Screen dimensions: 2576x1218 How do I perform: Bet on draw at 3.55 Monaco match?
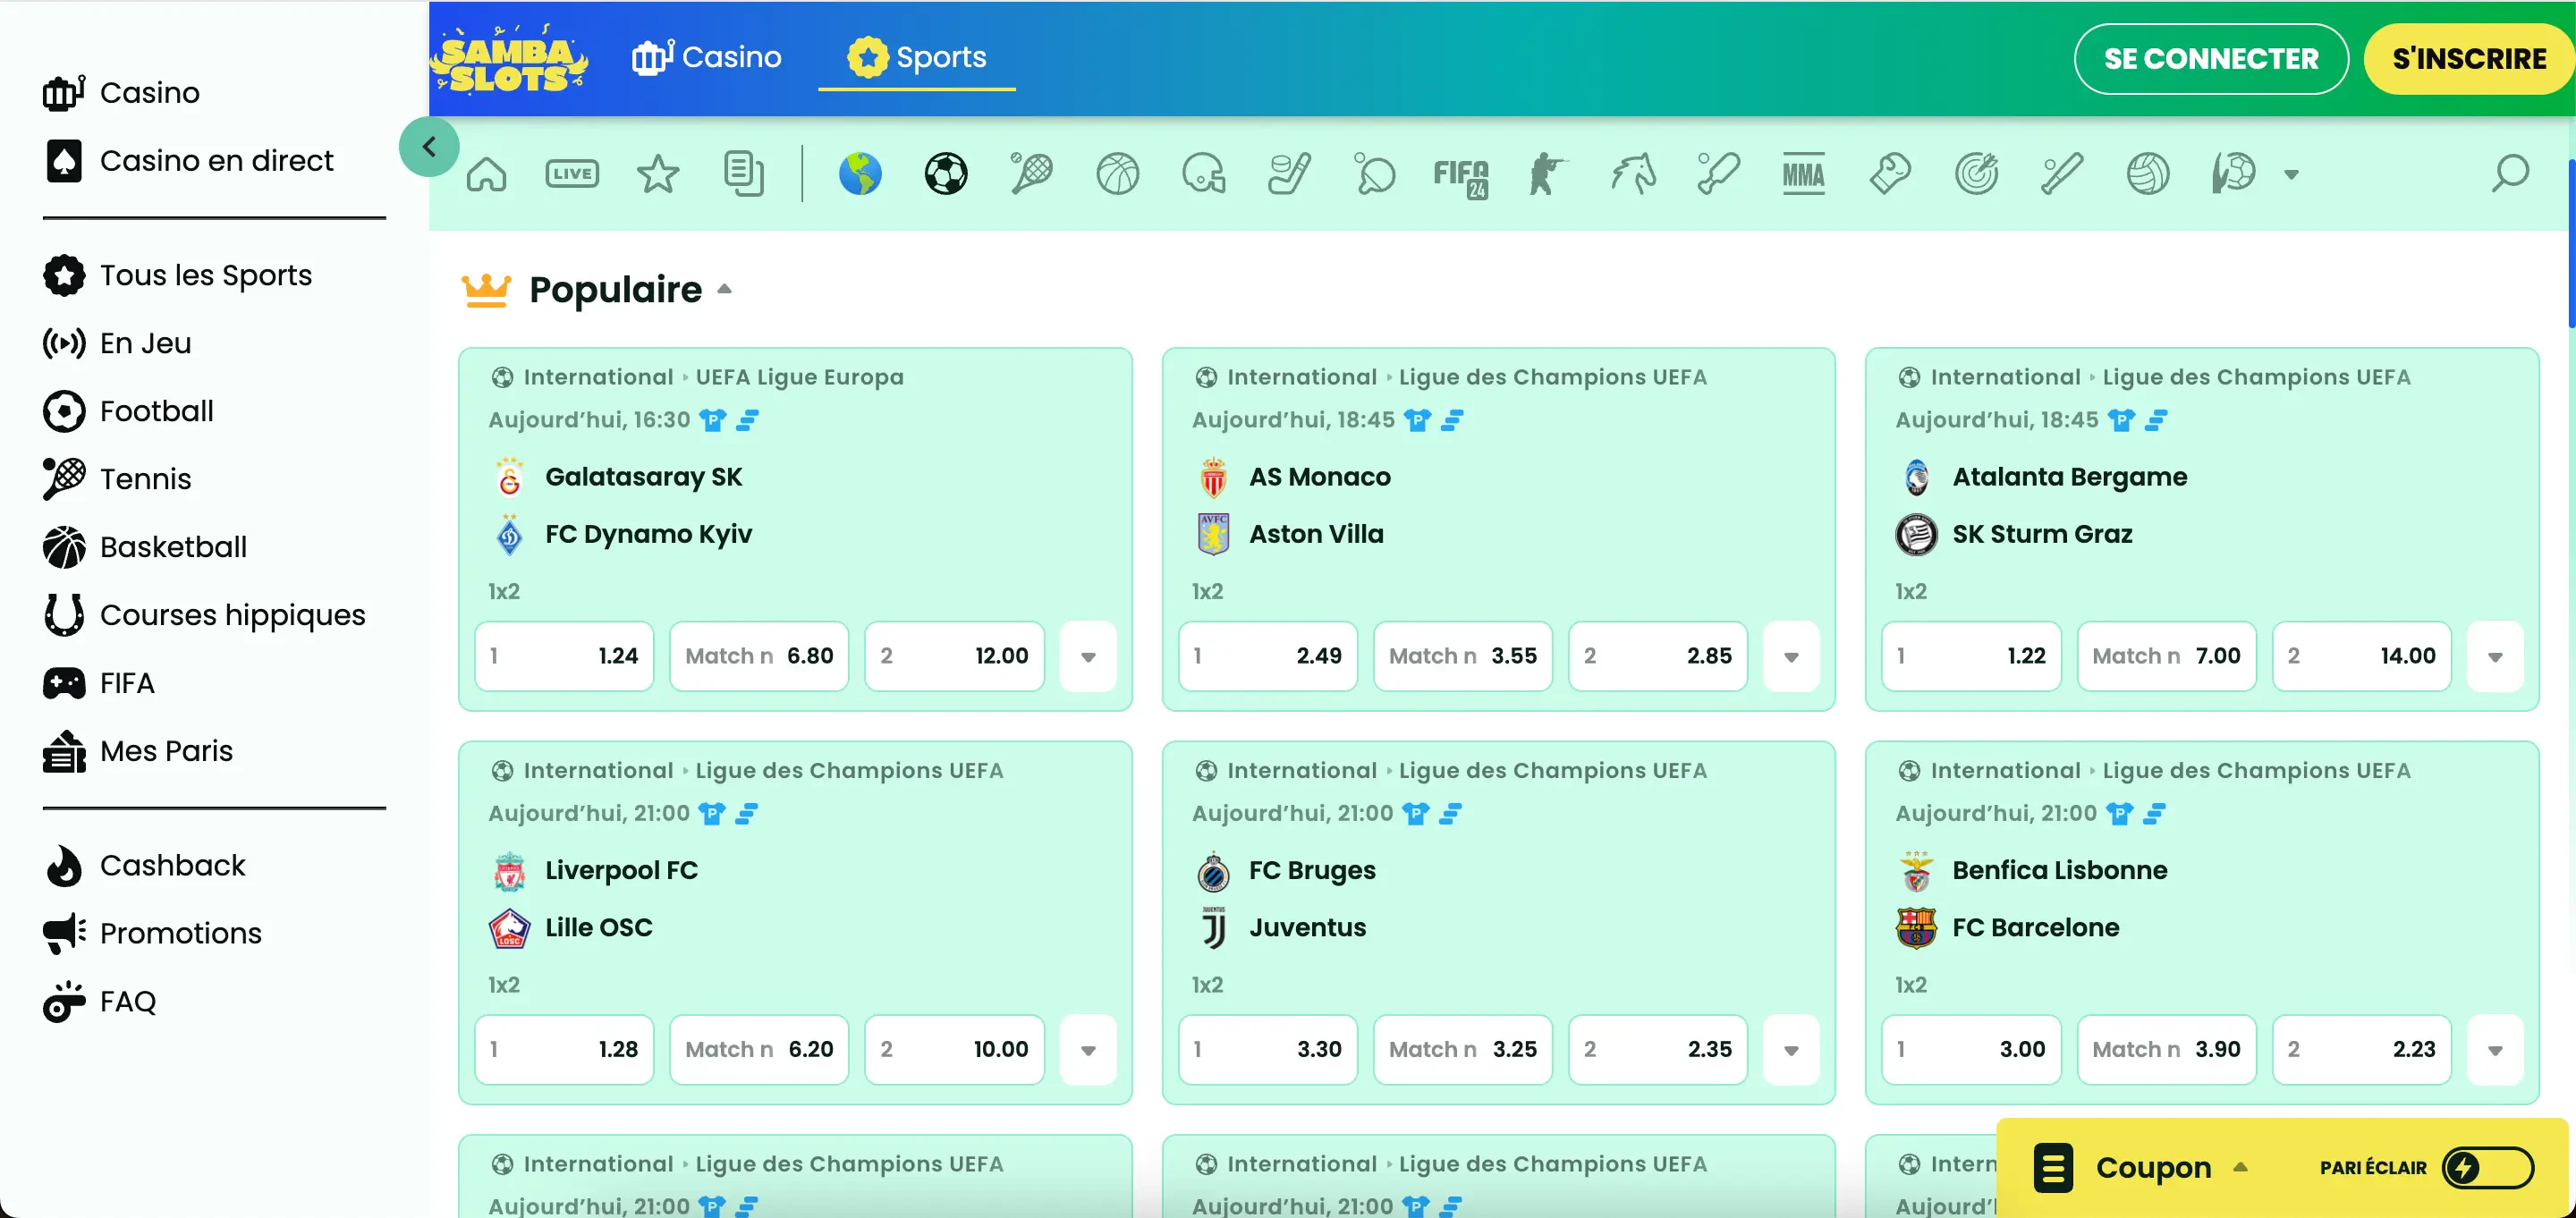coord(1463,656)
